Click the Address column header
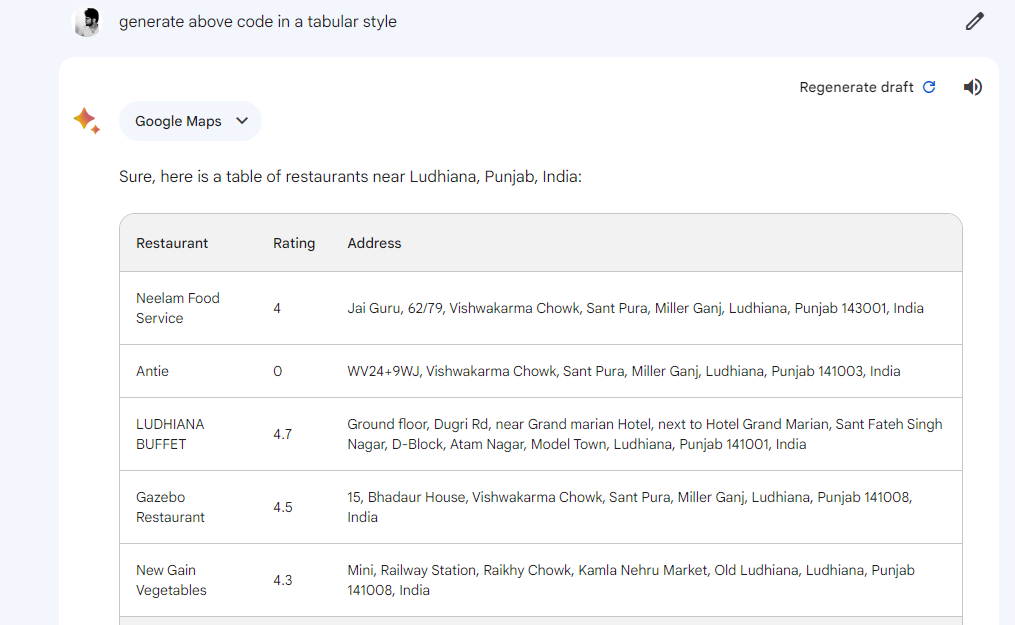1015x625 pixels. tap(374, 243)
